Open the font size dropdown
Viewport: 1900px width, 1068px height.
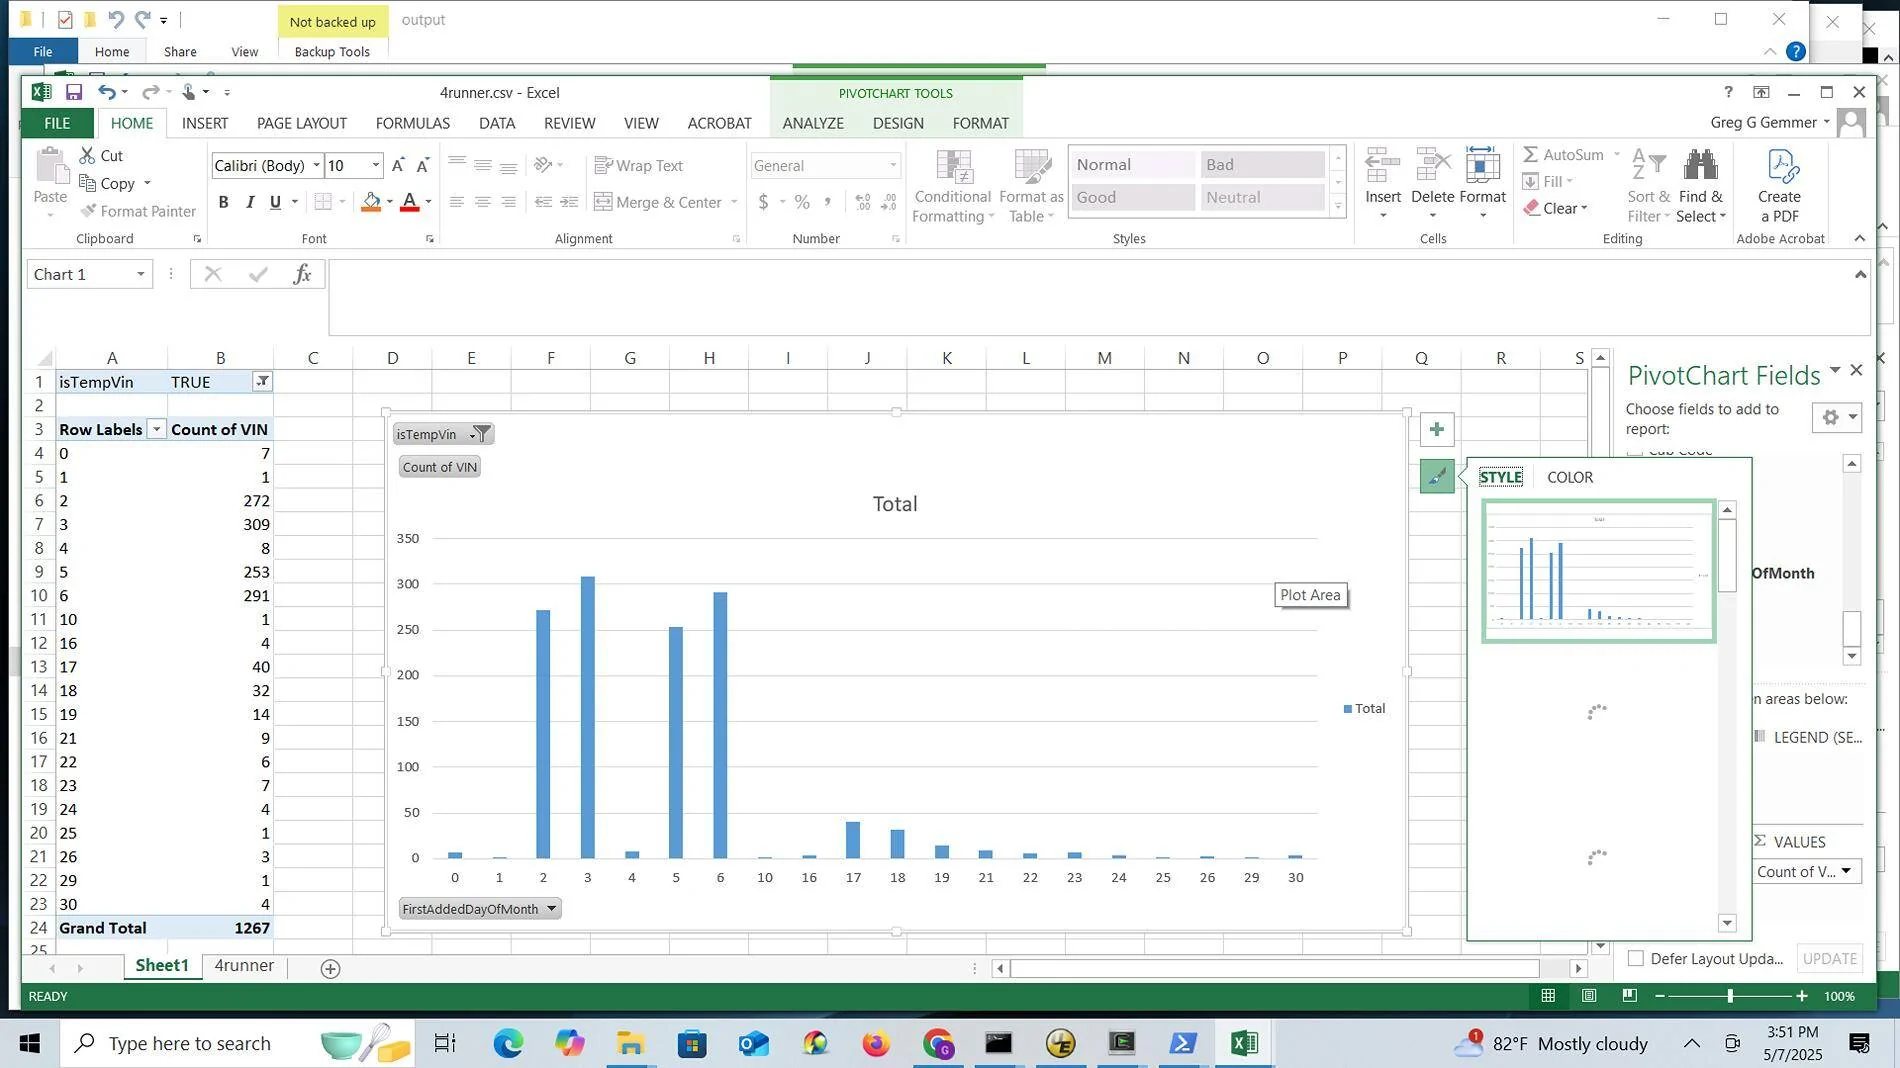376,166
